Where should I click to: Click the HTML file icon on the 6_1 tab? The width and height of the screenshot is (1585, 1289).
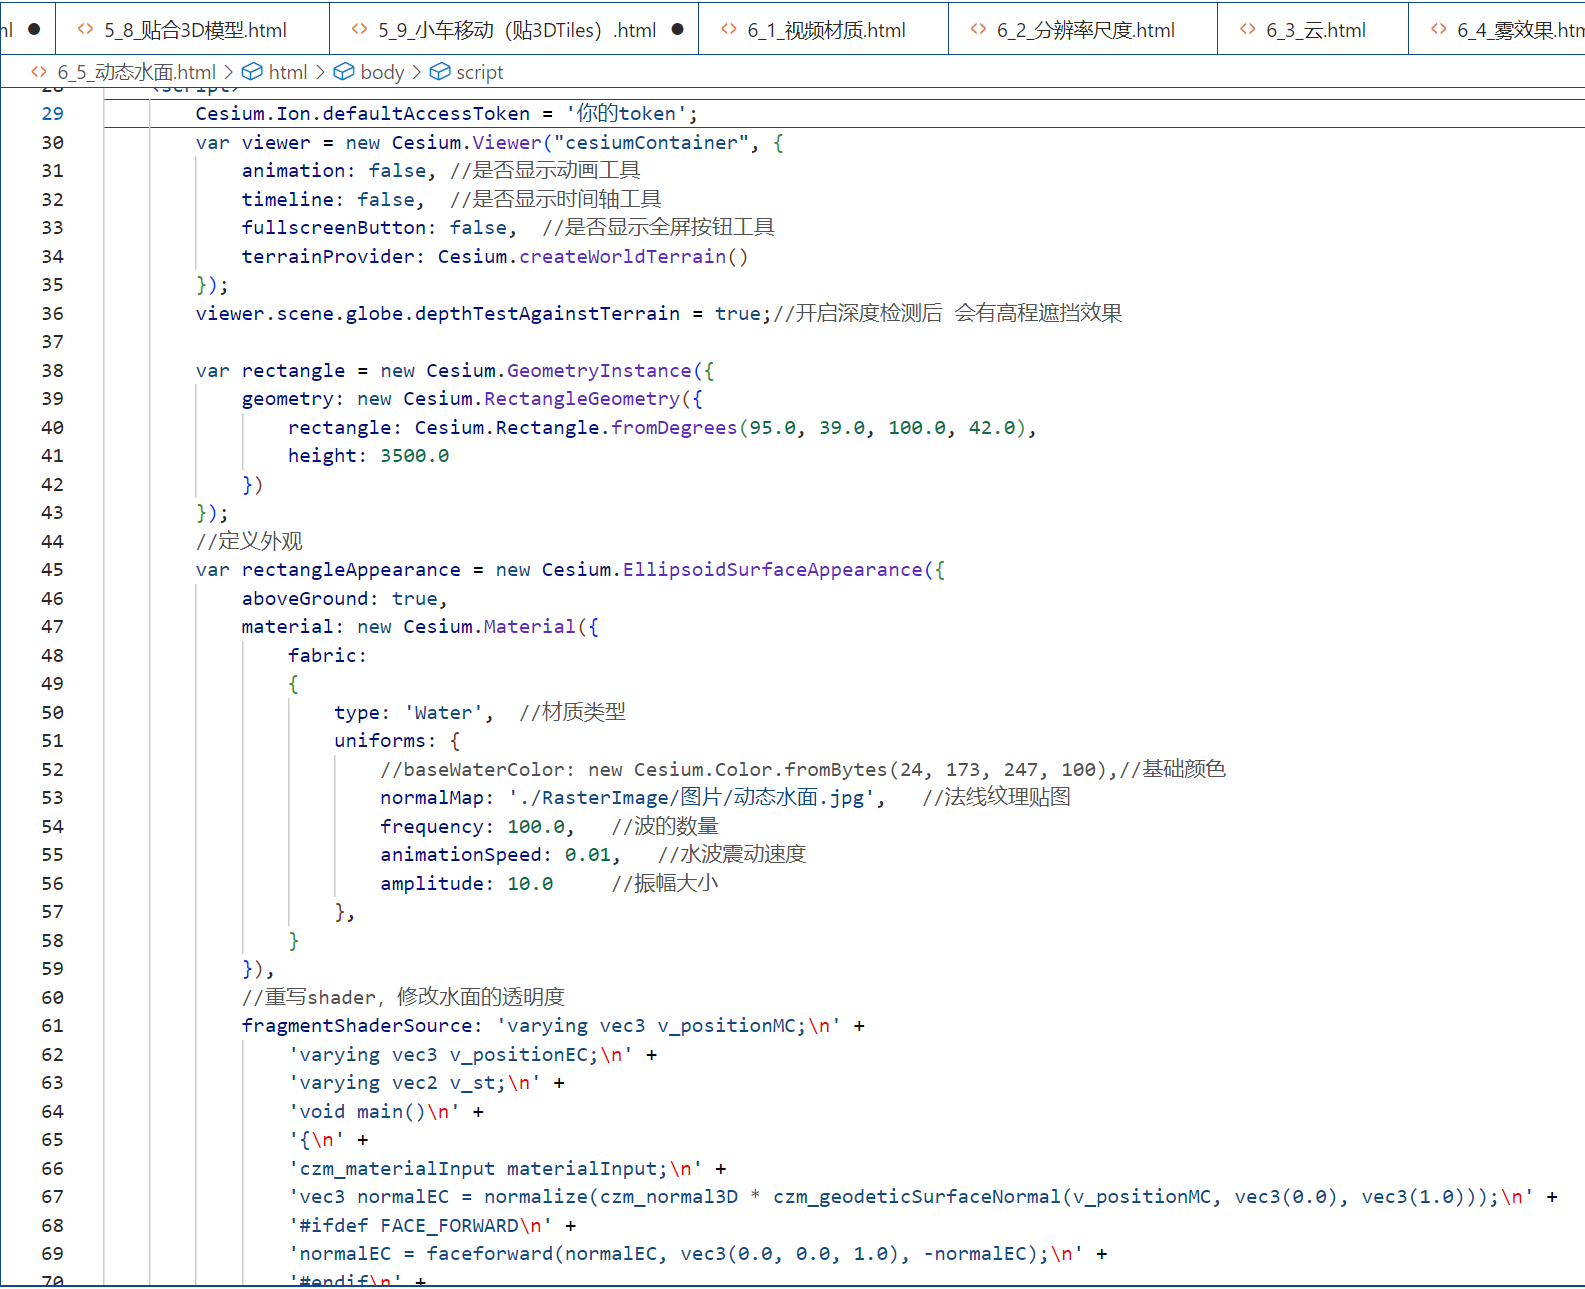729,30
